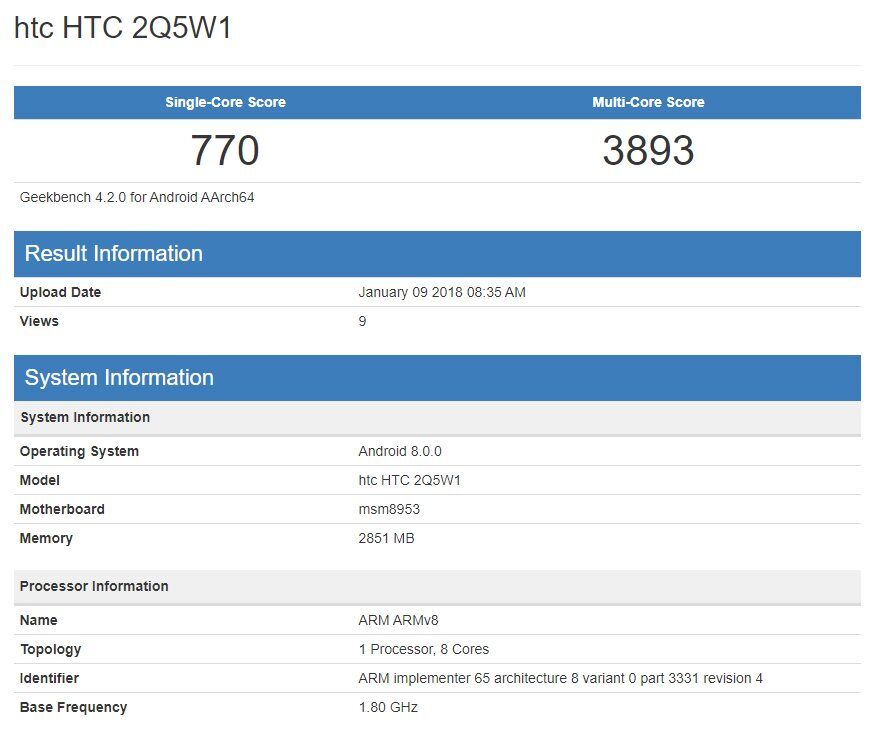The height and width of the screenshot is (739, 877).
Task: Select the Single-Core Score header
Action: (225, 102)
